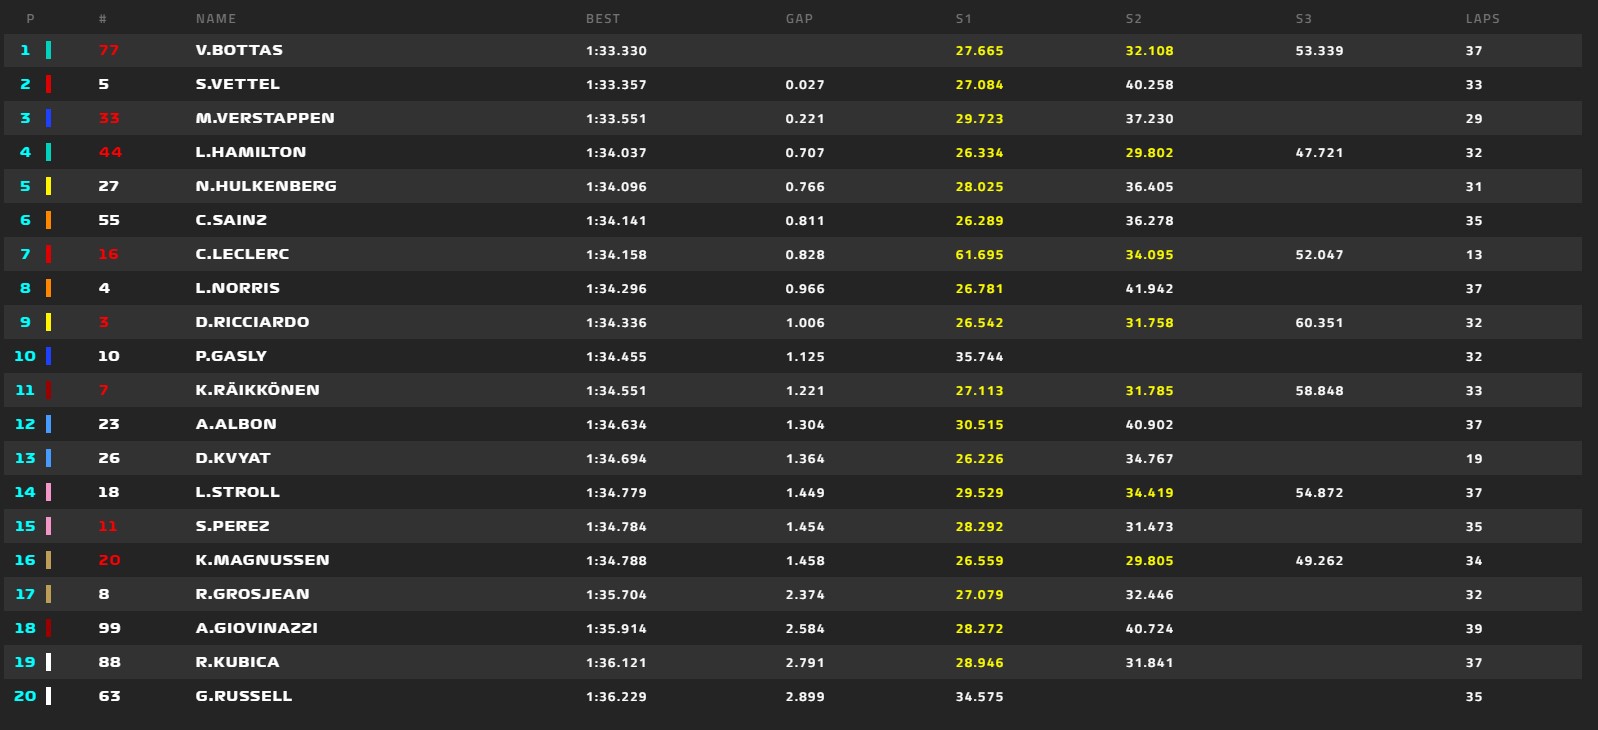The image size is (1598, 730).
Task: Click L.HAMILTON's teal team color bar
Action: 48,152
